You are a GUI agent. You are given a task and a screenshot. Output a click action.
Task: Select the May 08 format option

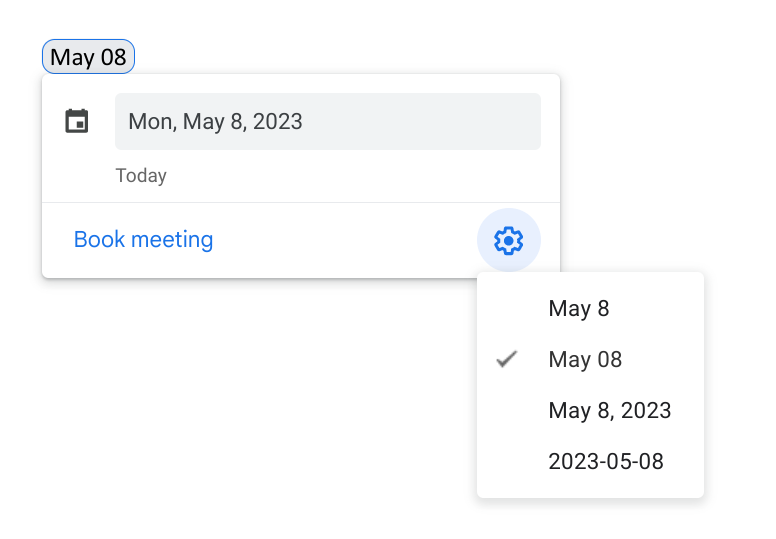[x=585, y=360]
